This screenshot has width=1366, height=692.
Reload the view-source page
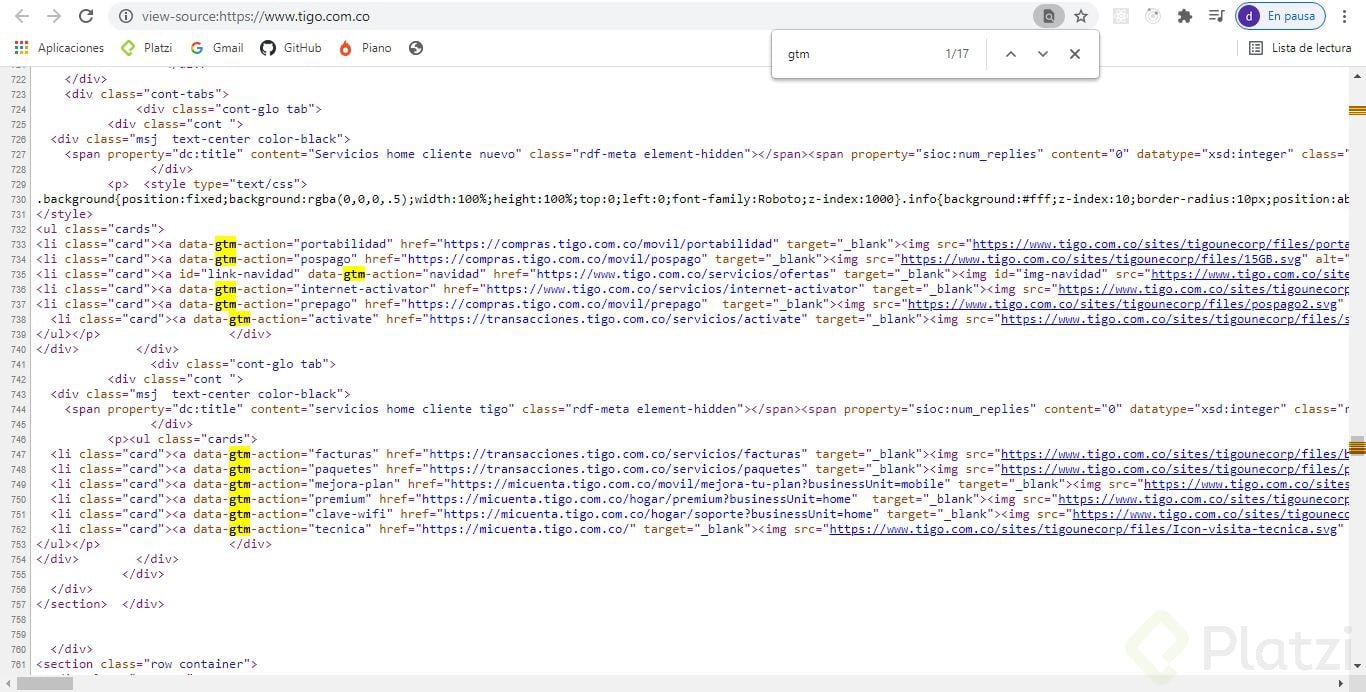(x=86, y=16)
